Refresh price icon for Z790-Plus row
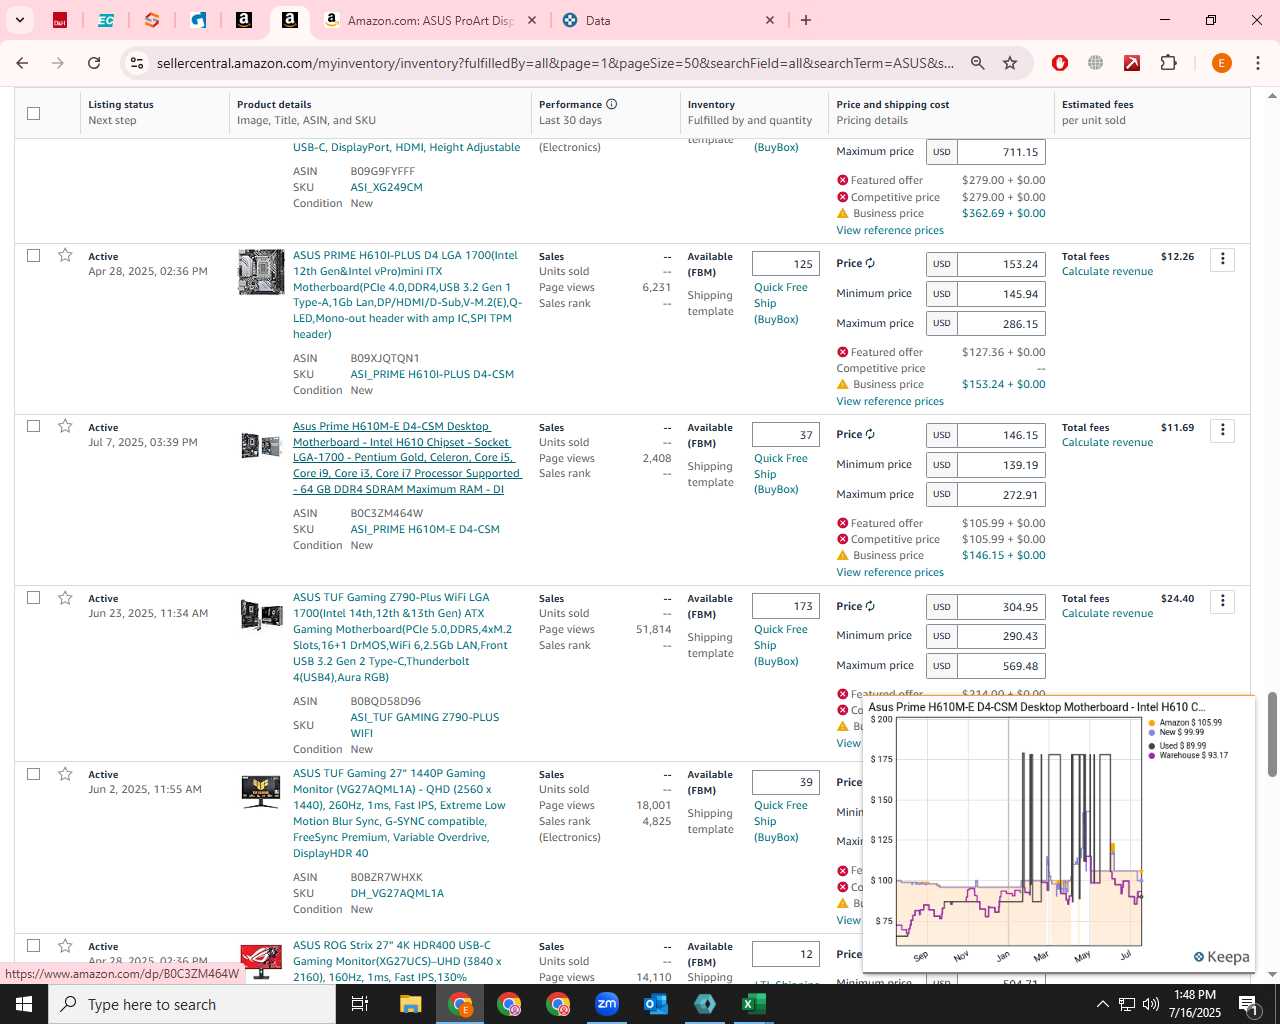This screenshot has height=1024, width=1280. click(870, 606)
